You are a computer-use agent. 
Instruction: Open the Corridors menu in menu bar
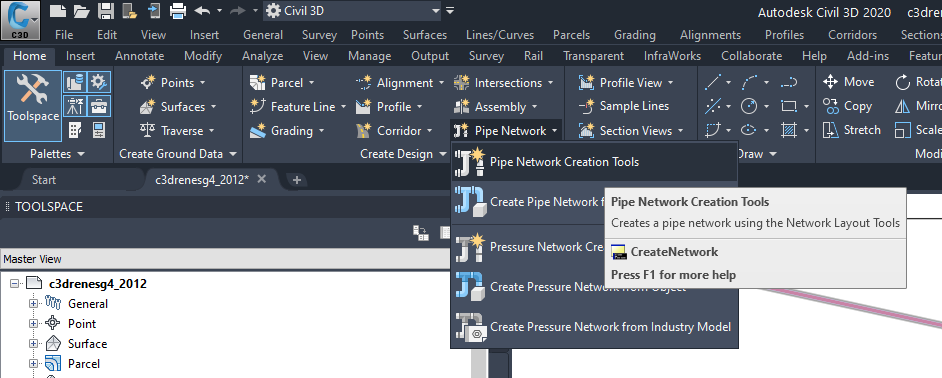pyautogui.click(x=852, y=35)
